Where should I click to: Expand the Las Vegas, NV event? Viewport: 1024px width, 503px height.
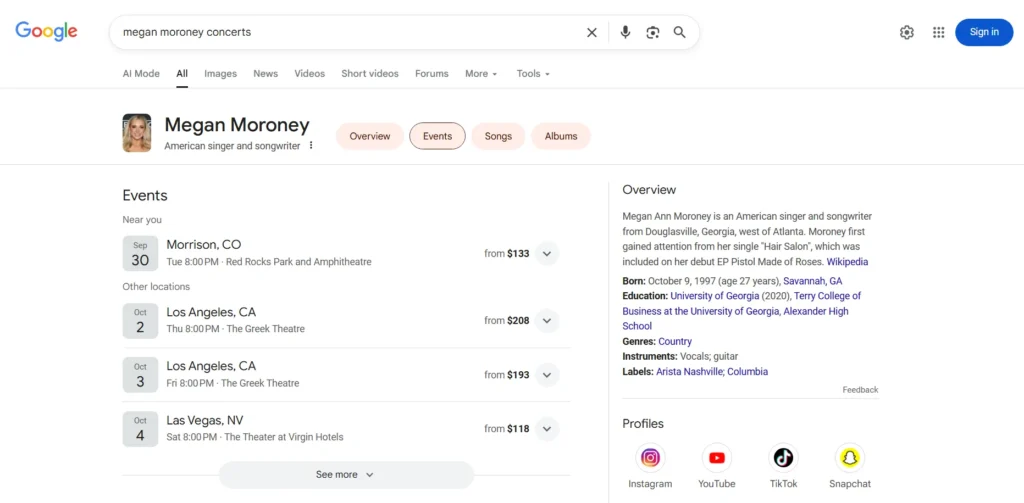[547, 429]
